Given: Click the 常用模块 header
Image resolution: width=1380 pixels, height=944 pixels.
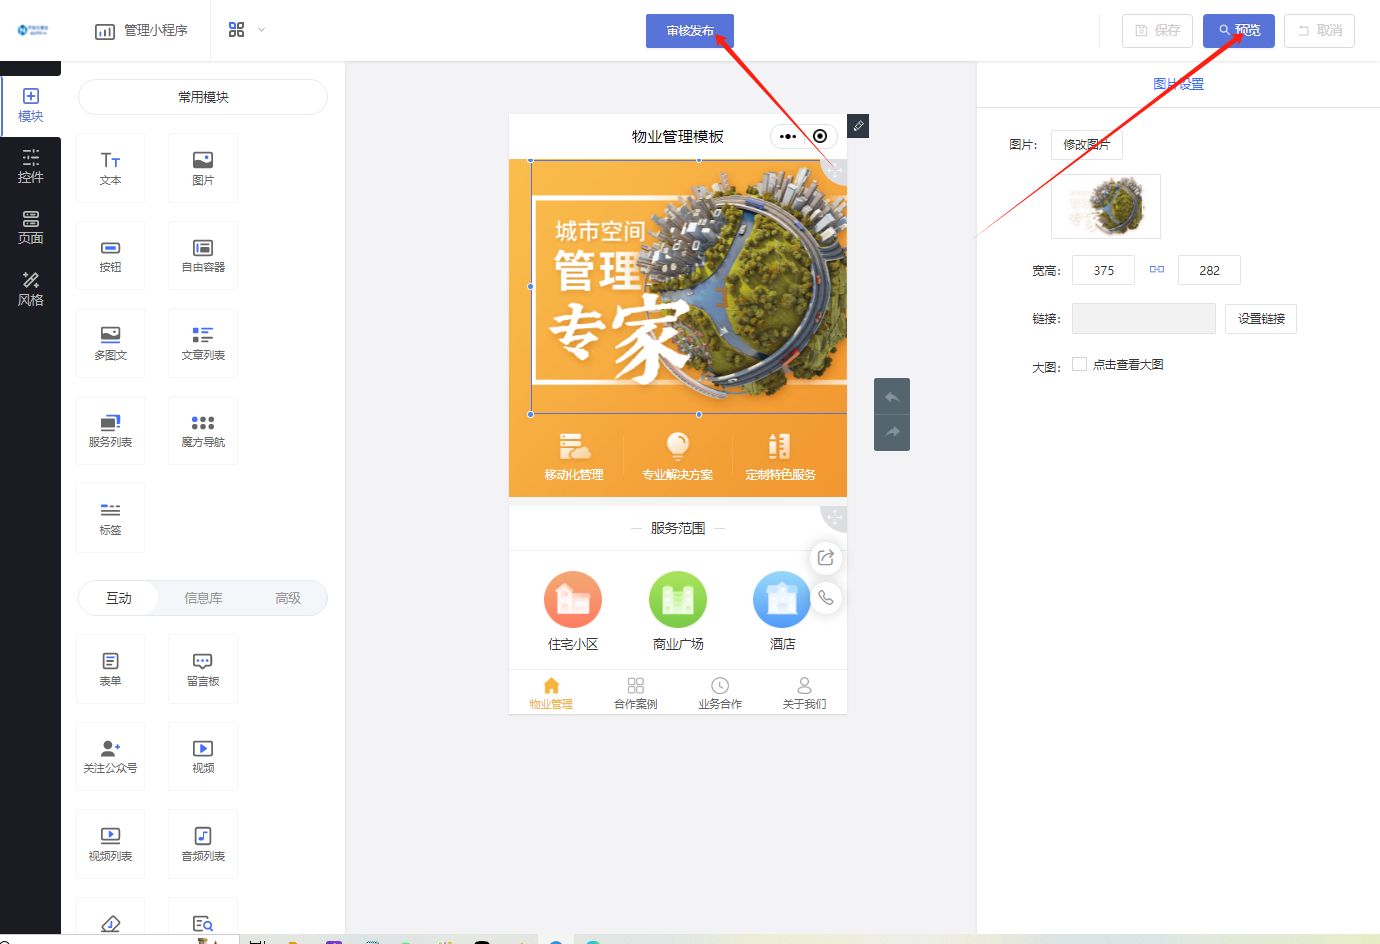Looking at the screenshot, I should [x=203, y=97].
